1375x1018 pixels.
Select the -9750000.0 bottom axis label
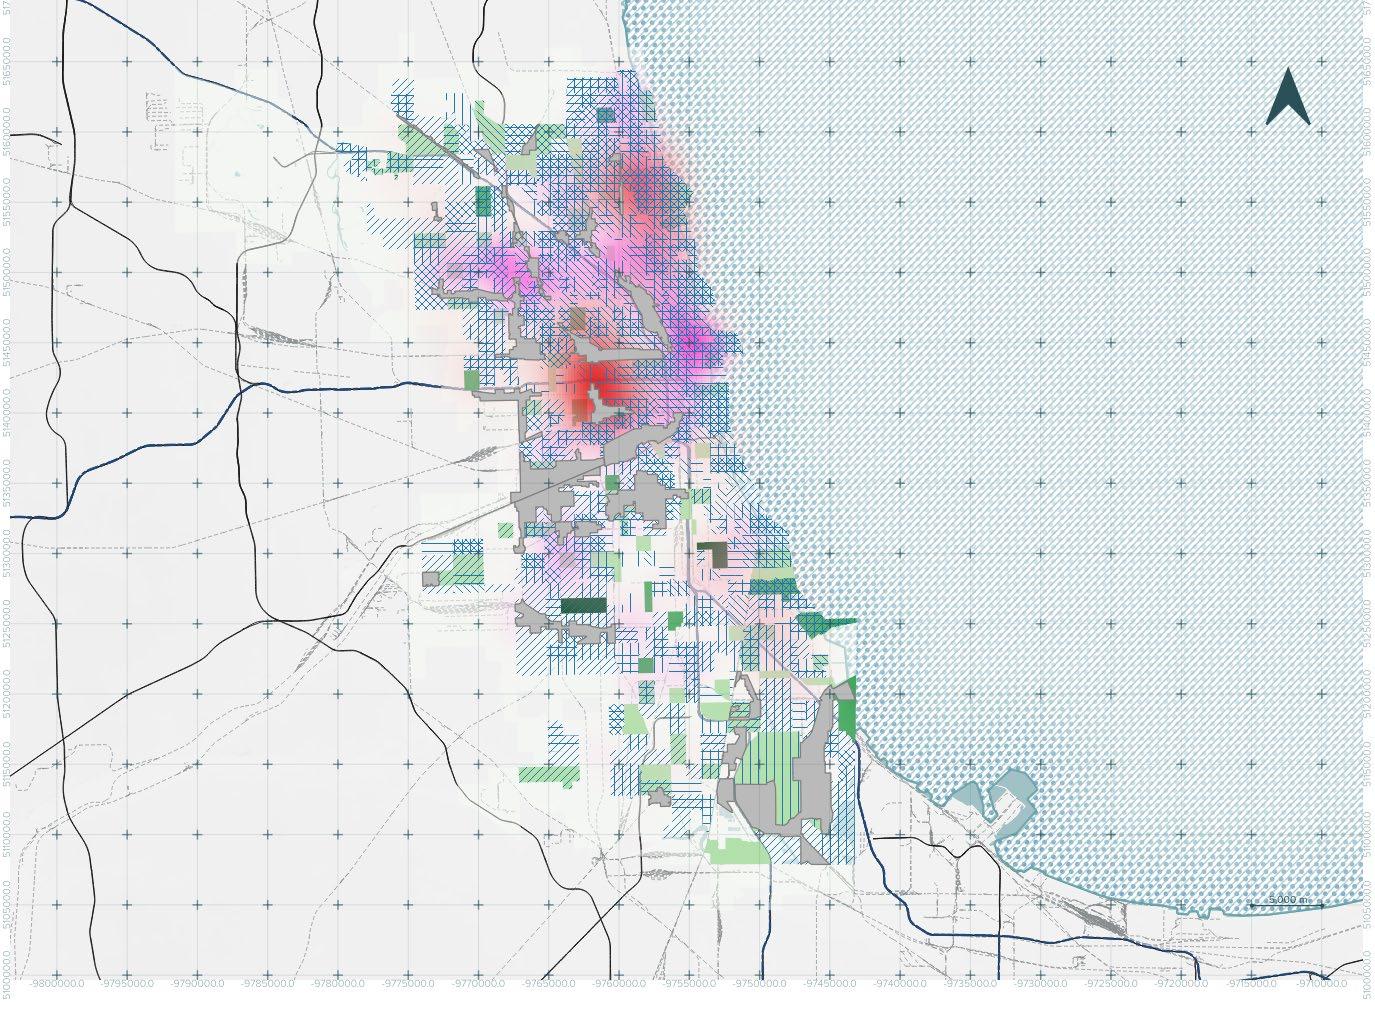(758, 984)
